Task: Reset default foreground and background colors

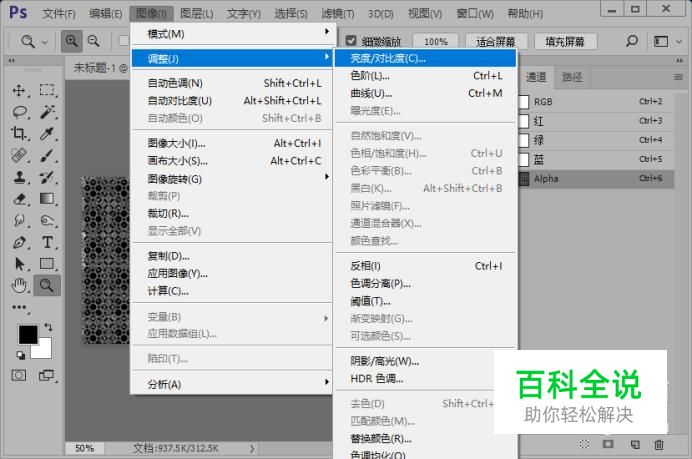Action: pyautogui.click(x=21, y=355)
